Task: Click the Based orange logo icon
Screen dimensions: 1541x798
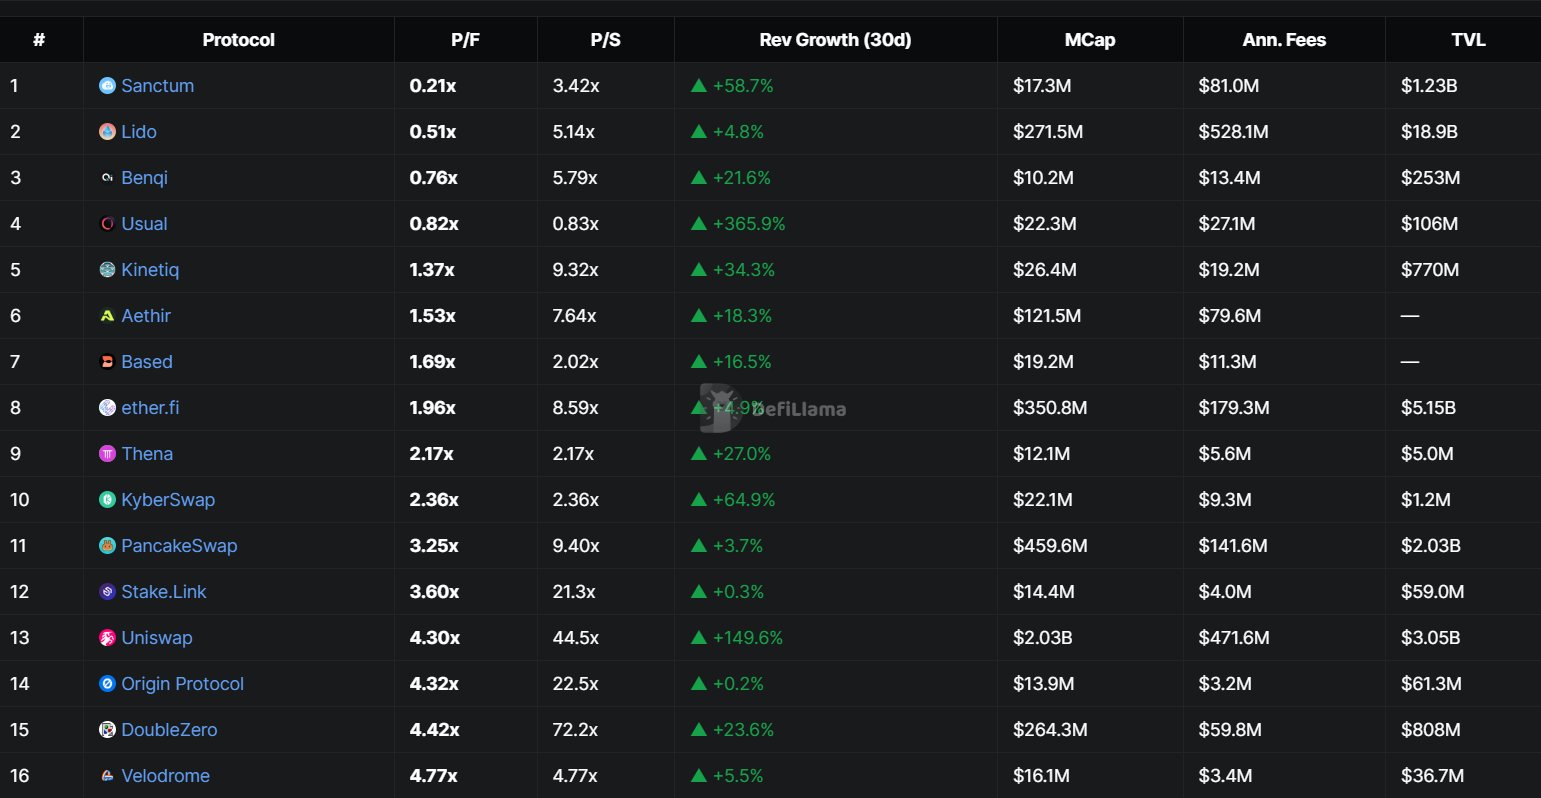Action: coord(107,362)
